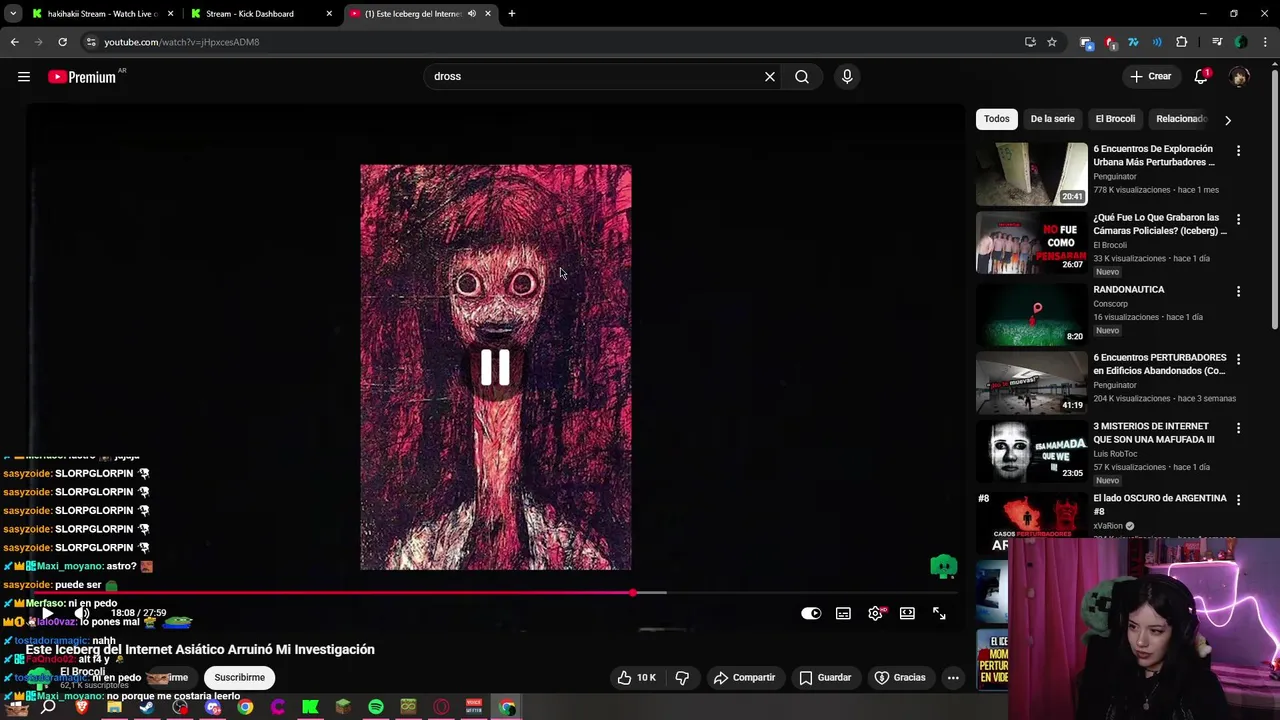This screenshot has width=1280, height=720.
Task: Select the El Brocoli filter chip
Action: click(x=1115, y=119)
